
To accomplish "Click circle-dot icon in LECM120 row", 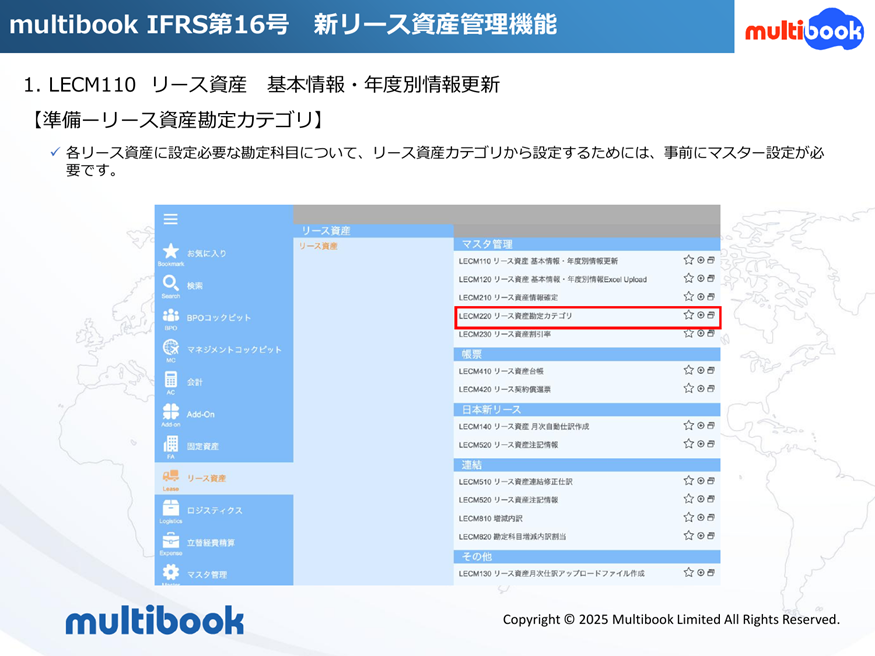I will (x=701, y=278).
